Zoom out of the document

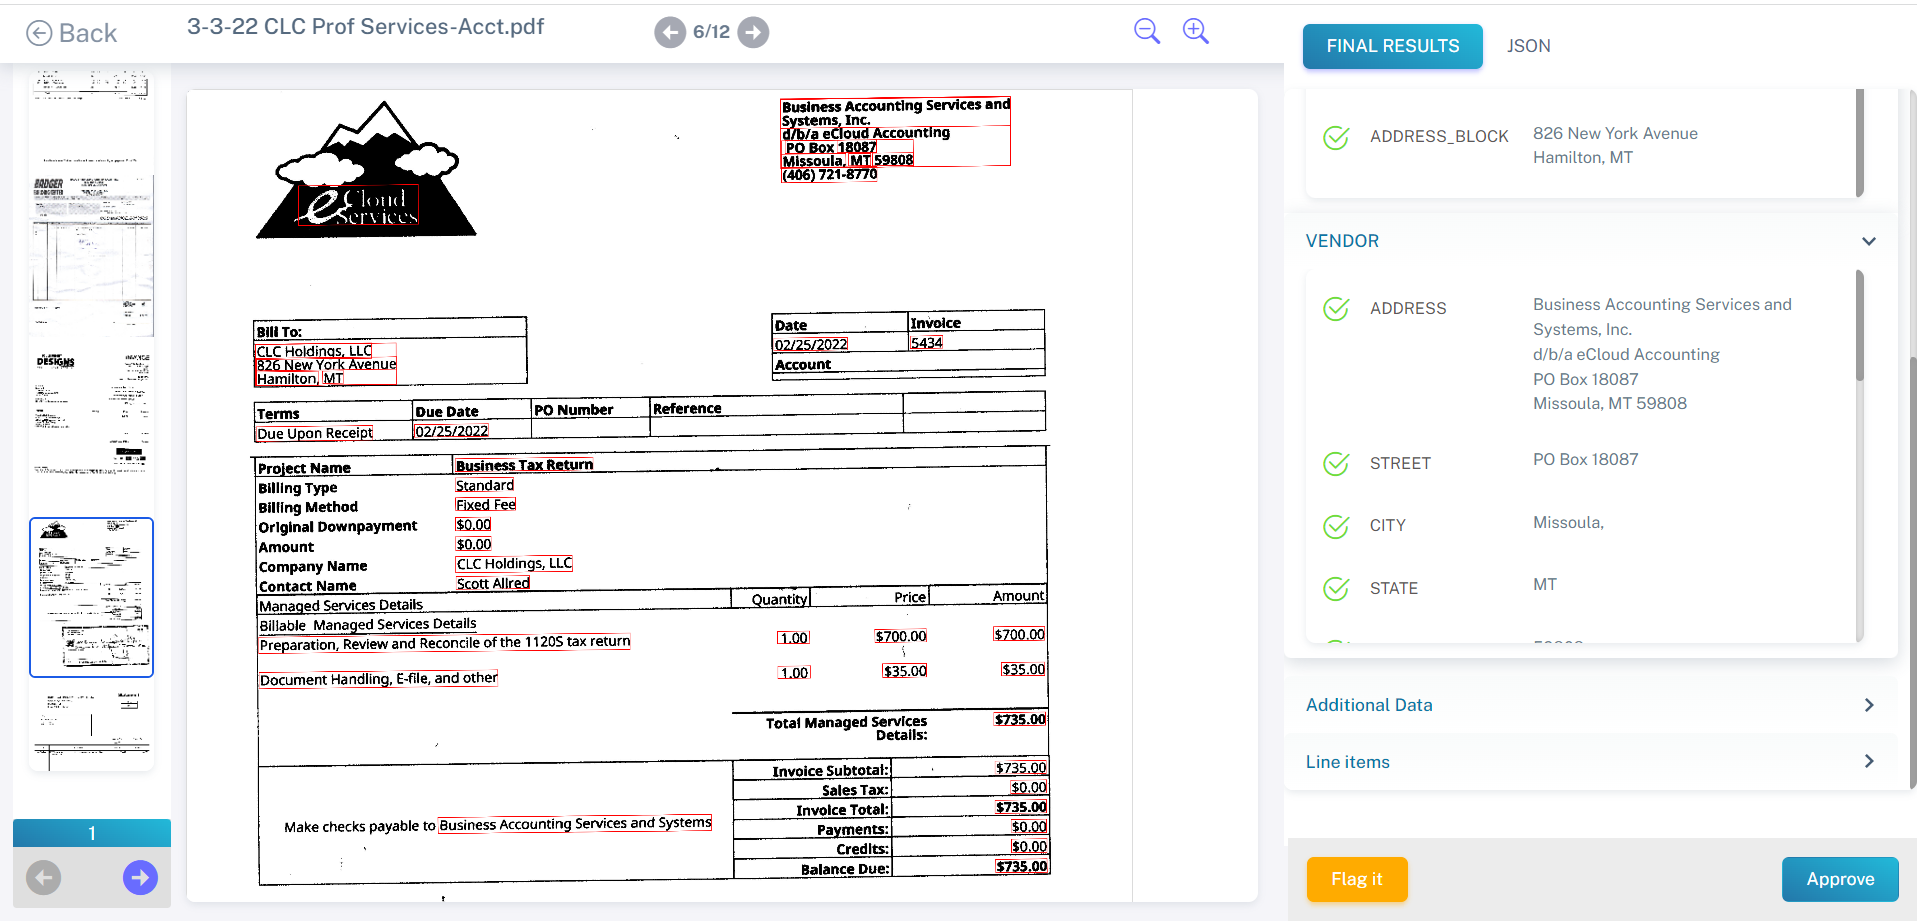tap(1147, 31)
